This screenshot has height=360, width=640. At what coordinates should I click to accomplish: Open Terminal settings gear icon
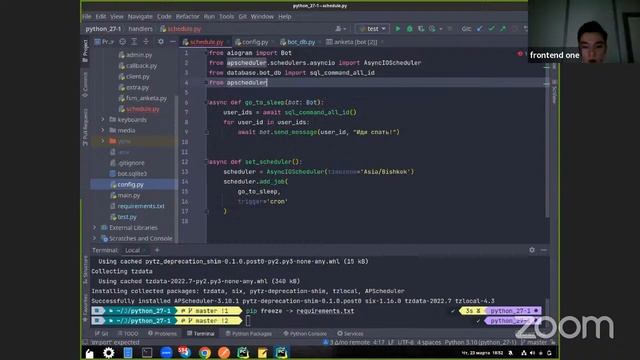532,250
